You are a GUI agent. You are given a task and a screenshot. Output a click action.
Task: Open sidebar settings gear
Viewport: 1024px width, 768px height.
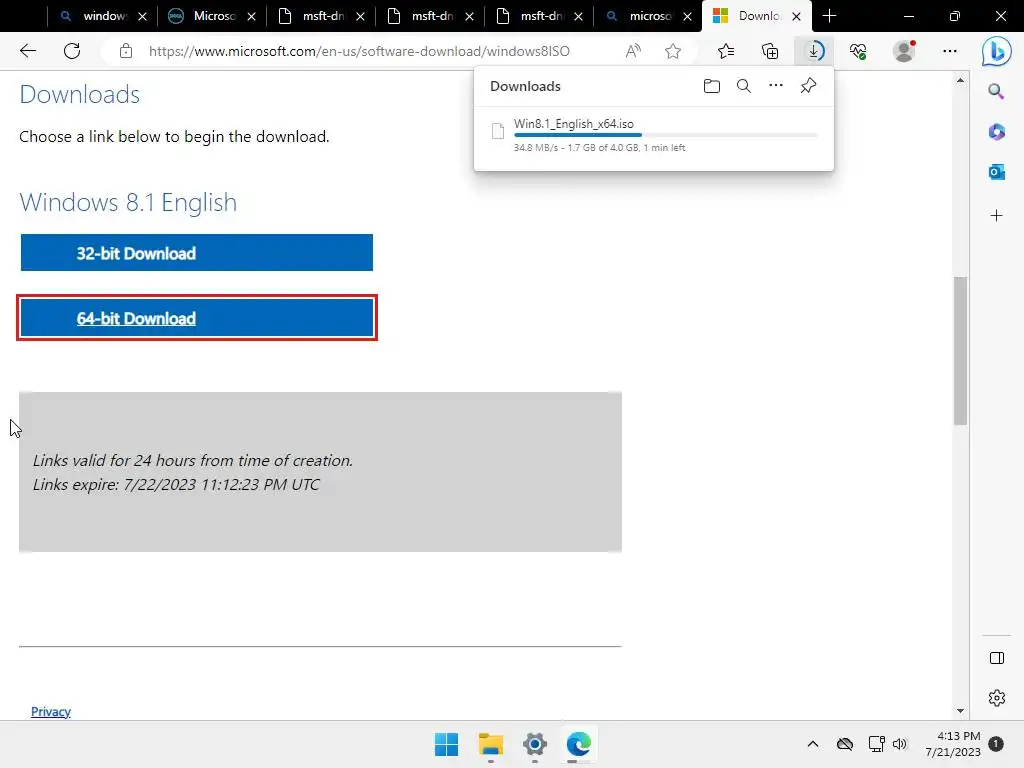(997, 698)
